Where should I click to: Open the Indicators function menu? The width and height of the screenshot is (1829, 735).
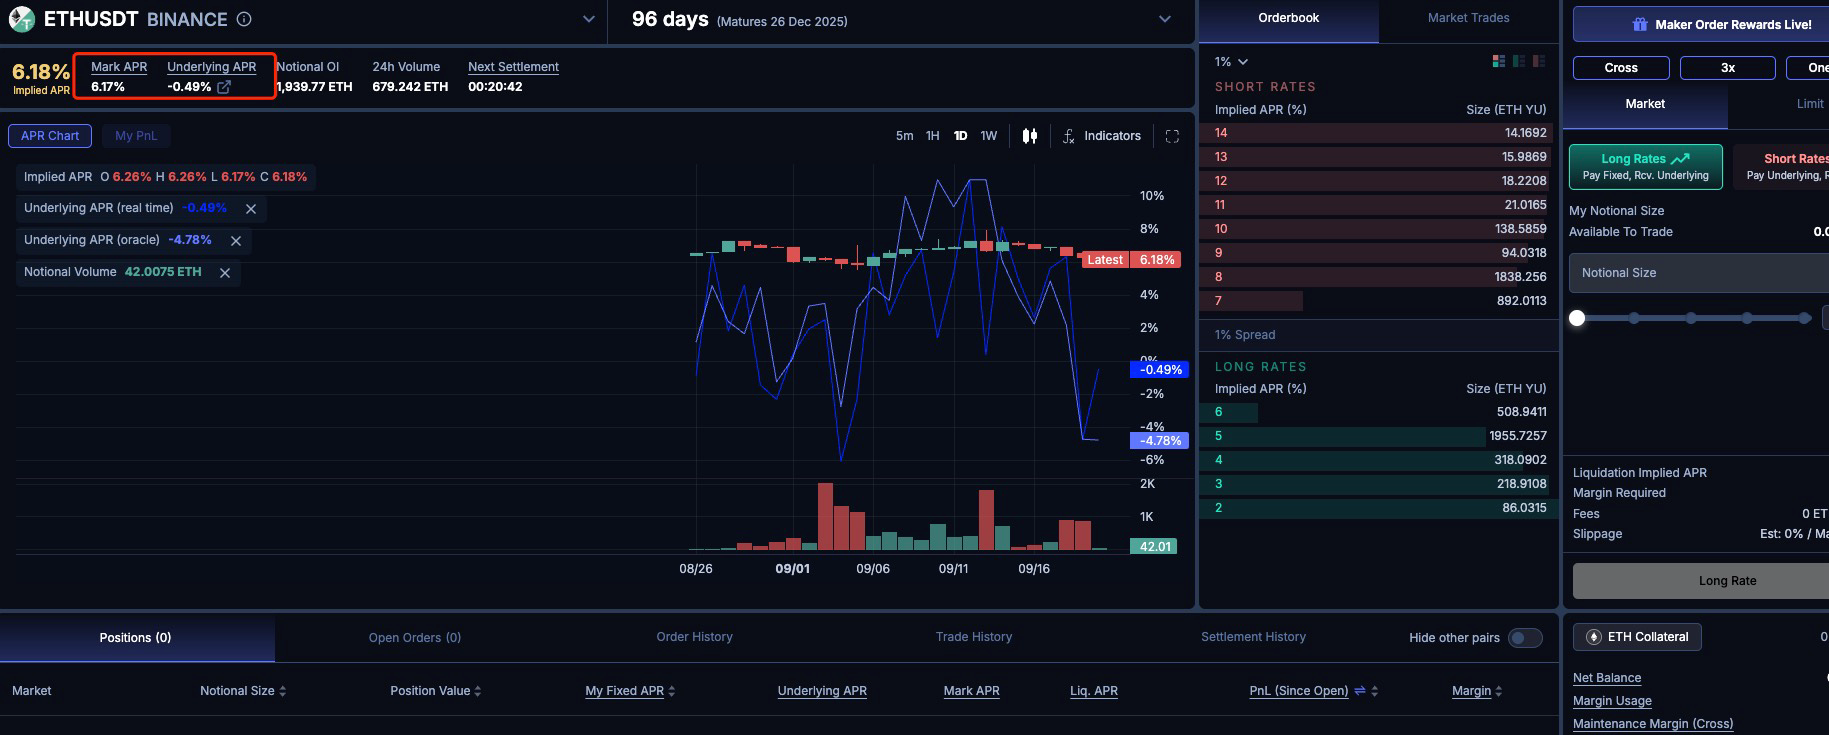coord(1101,136)
